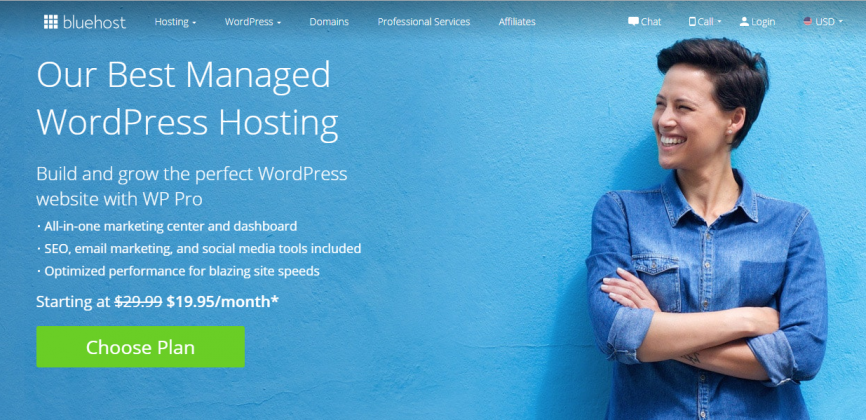Click the bluehost grid logo icon
Image resolution: width=866 pixels, height=420 pixels.
click(51, 22)
